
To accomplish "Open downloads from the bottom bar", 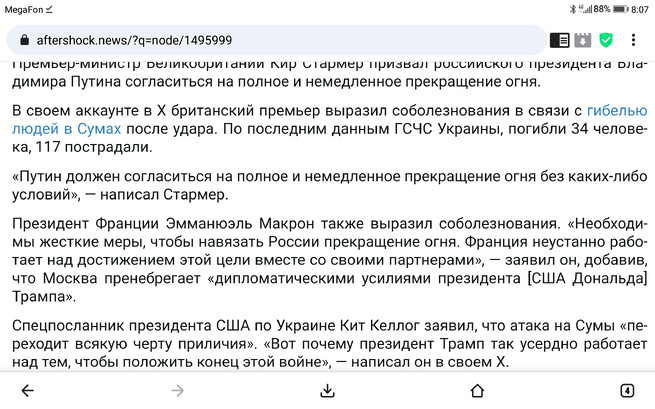I will click(x=327, y=391).
